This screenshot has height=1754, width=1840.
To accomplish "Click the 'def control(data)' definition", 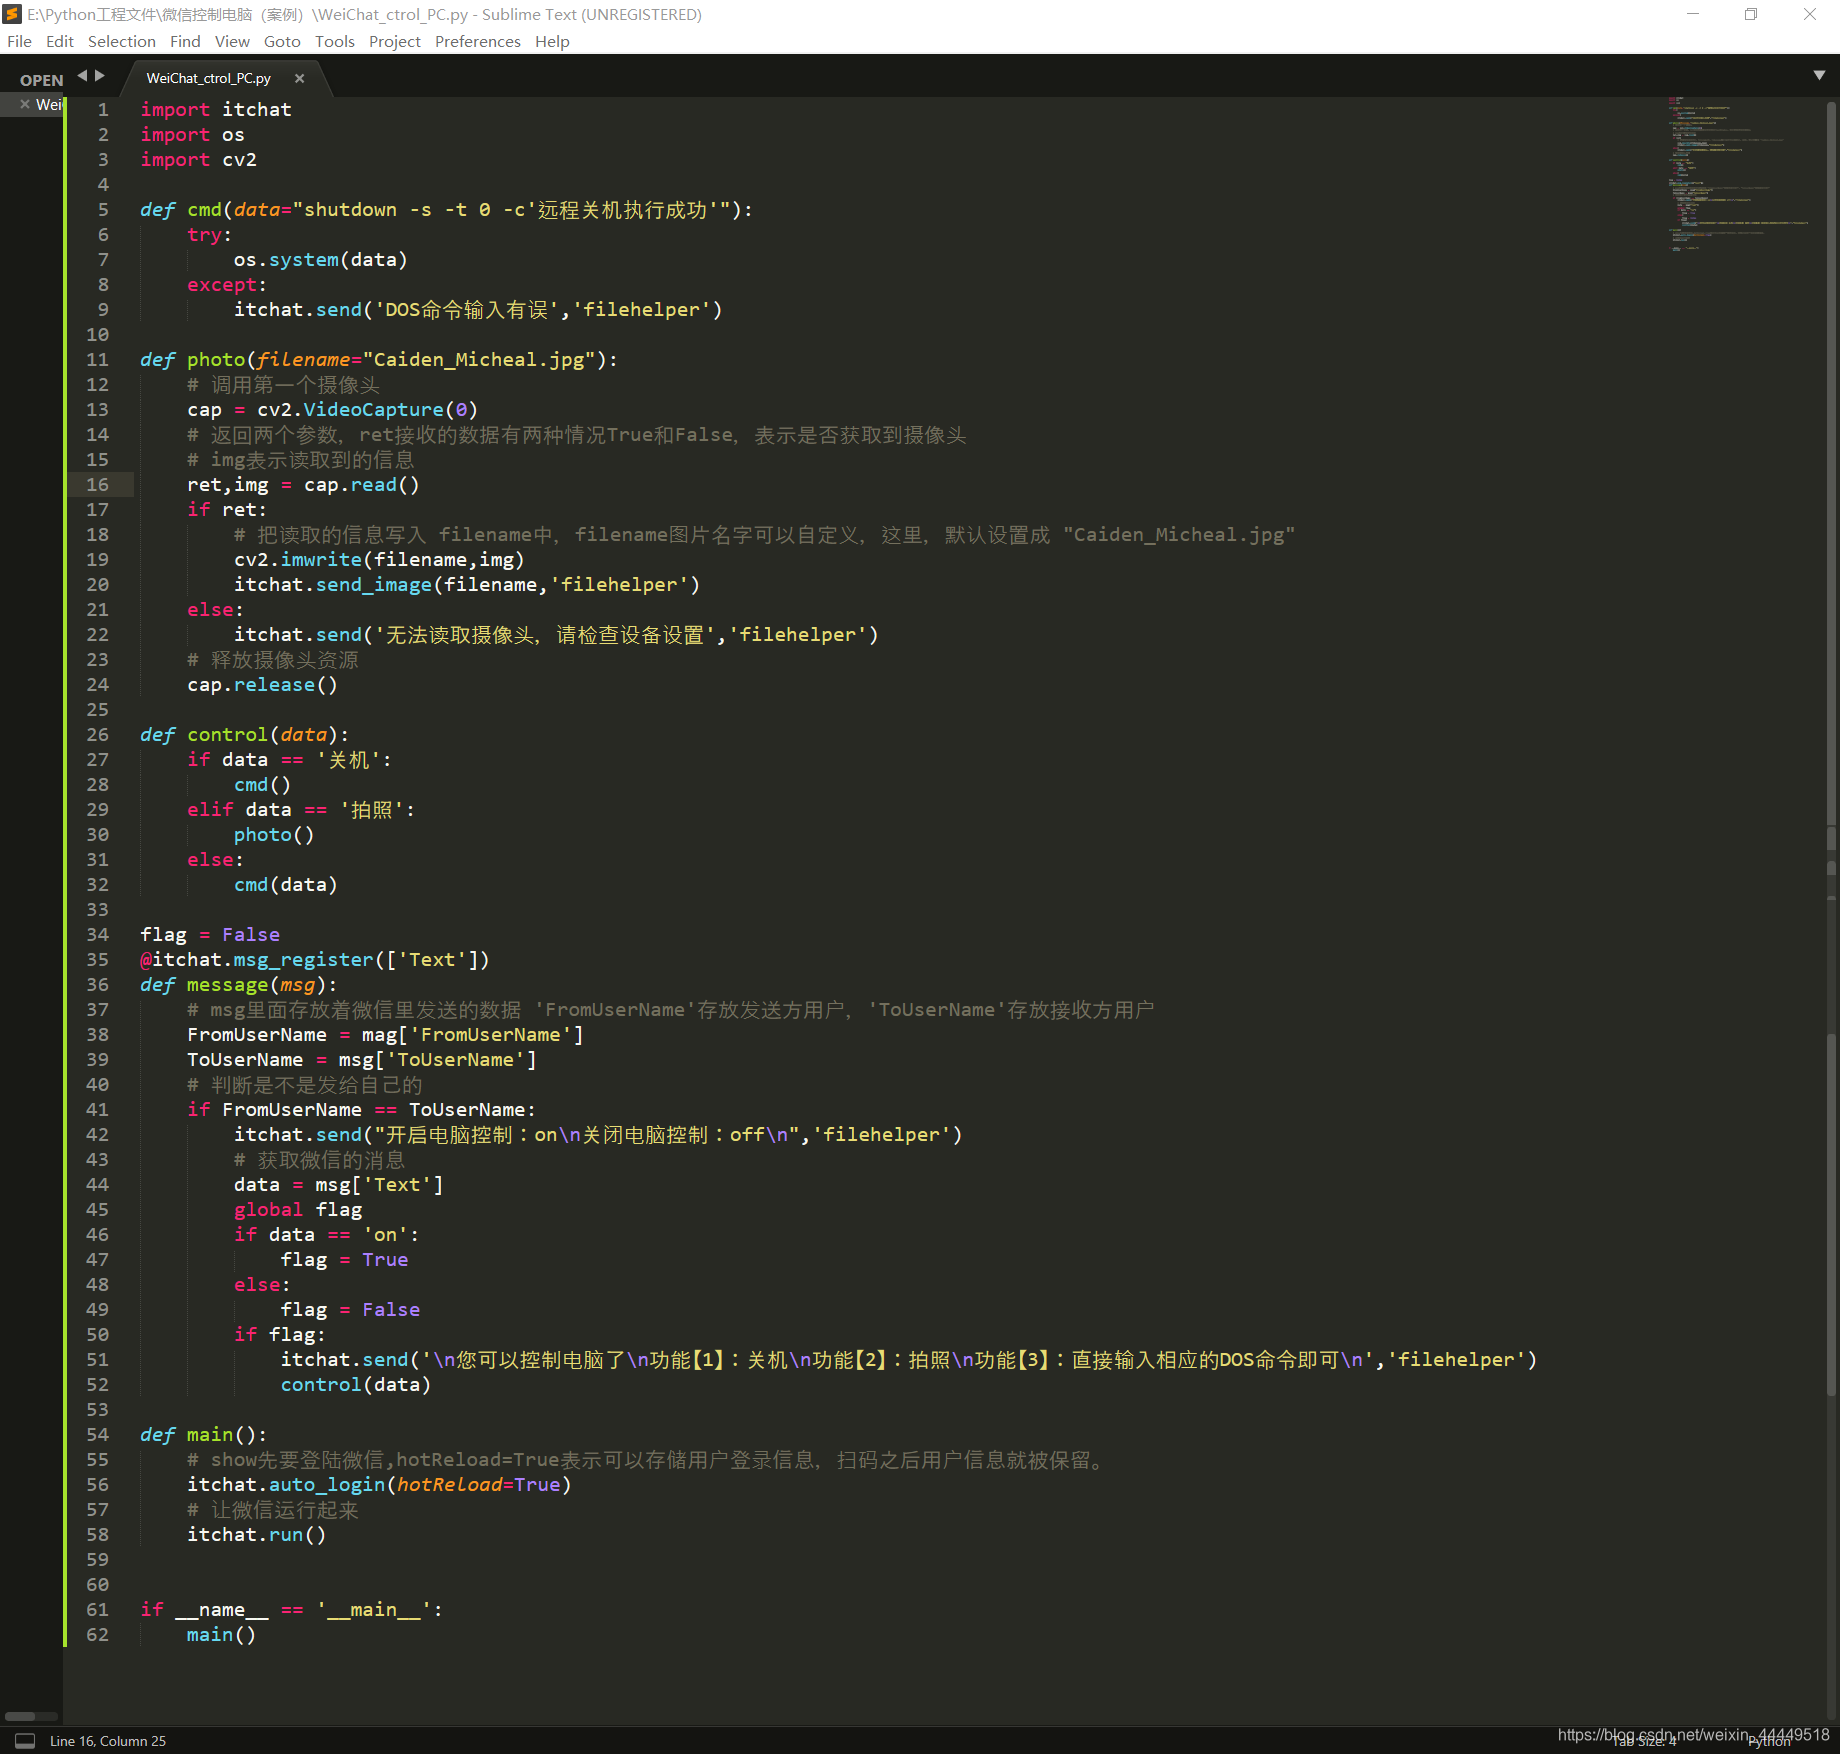I will click(x=245, y=734).
